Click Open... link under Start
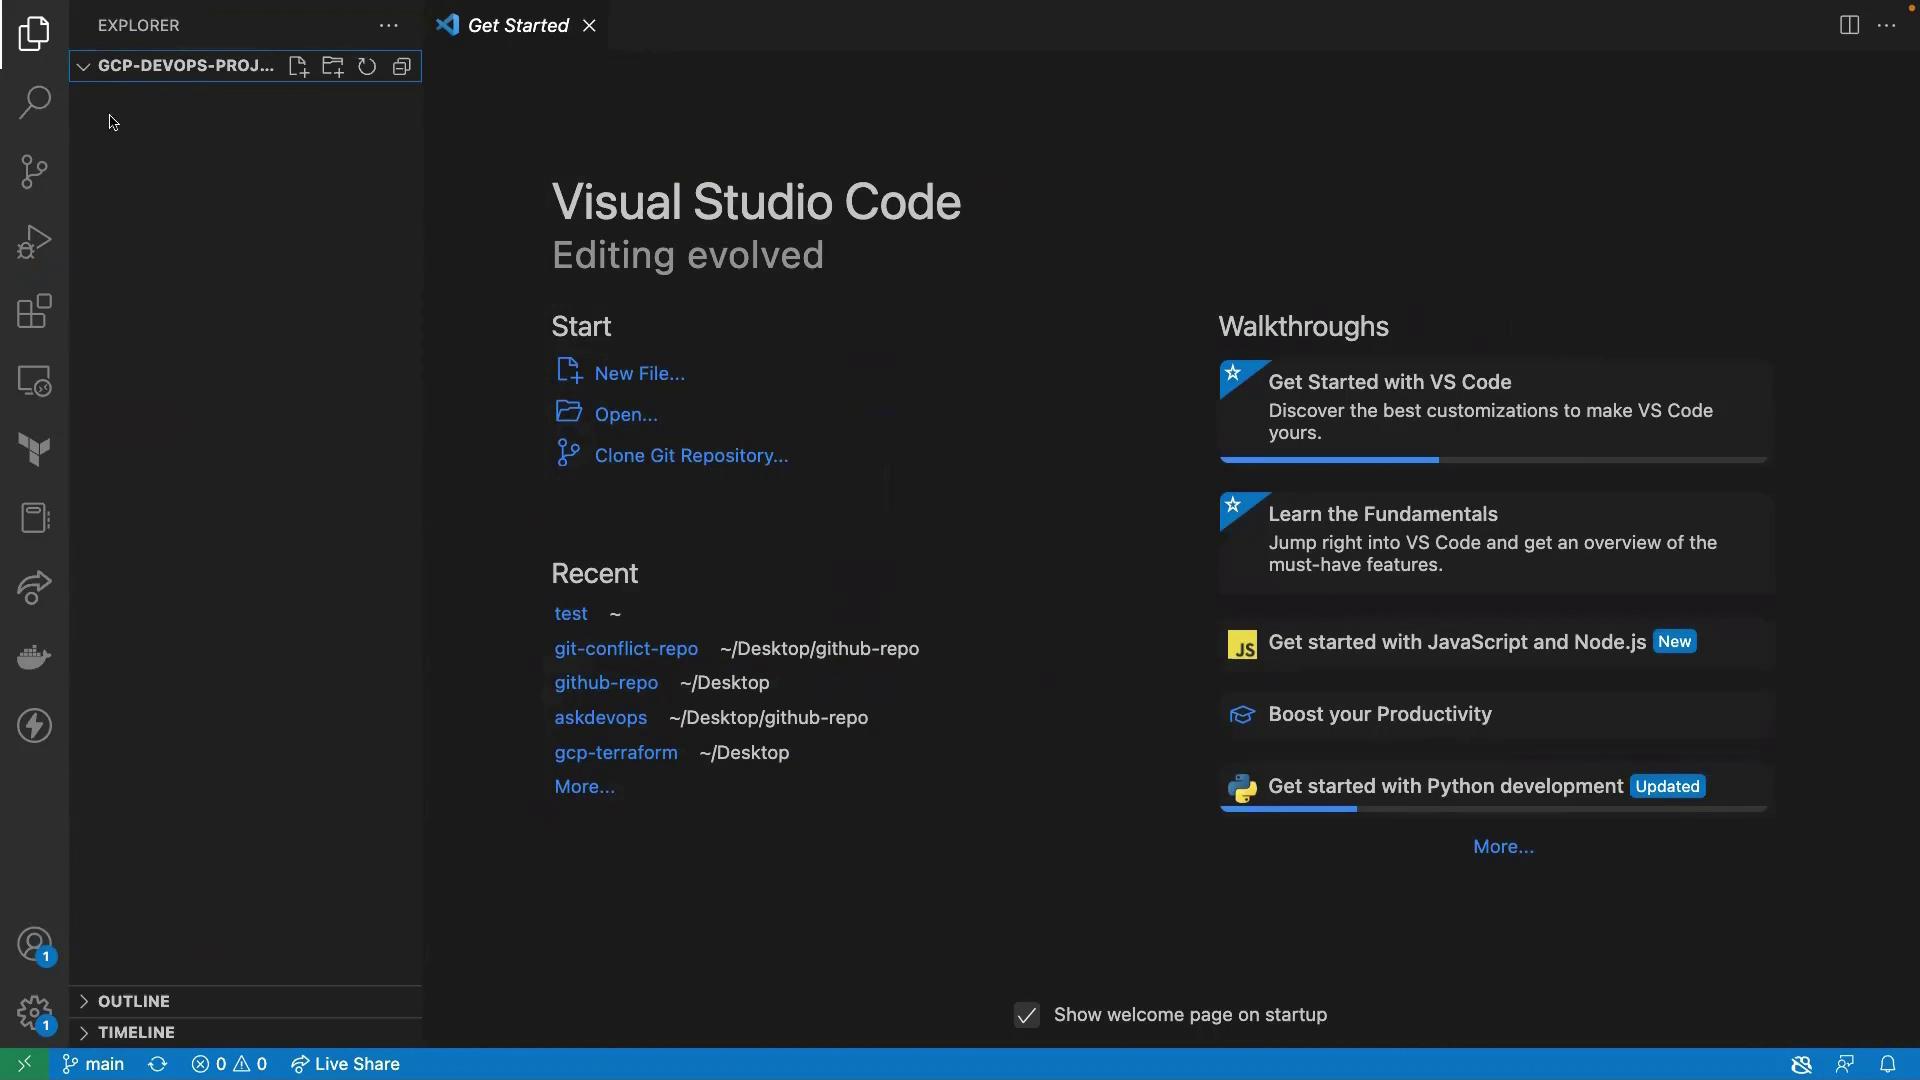 [x=626, y=414]
